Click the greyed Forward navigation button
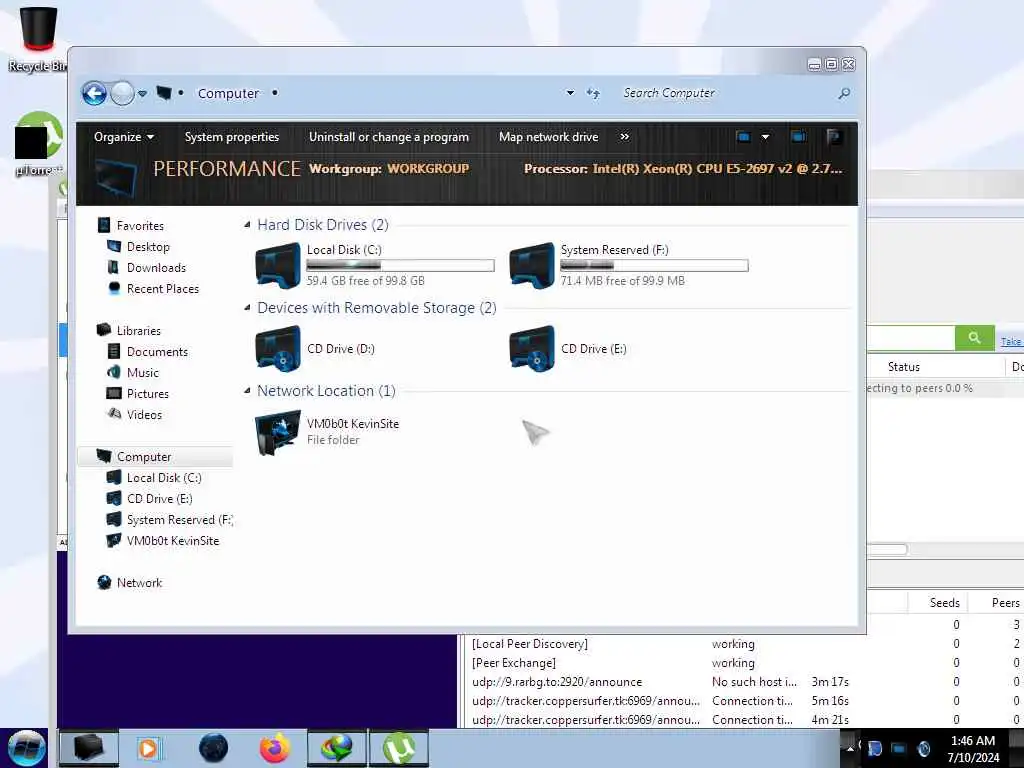The image size is (1024, 768). (x=122, y=93)
